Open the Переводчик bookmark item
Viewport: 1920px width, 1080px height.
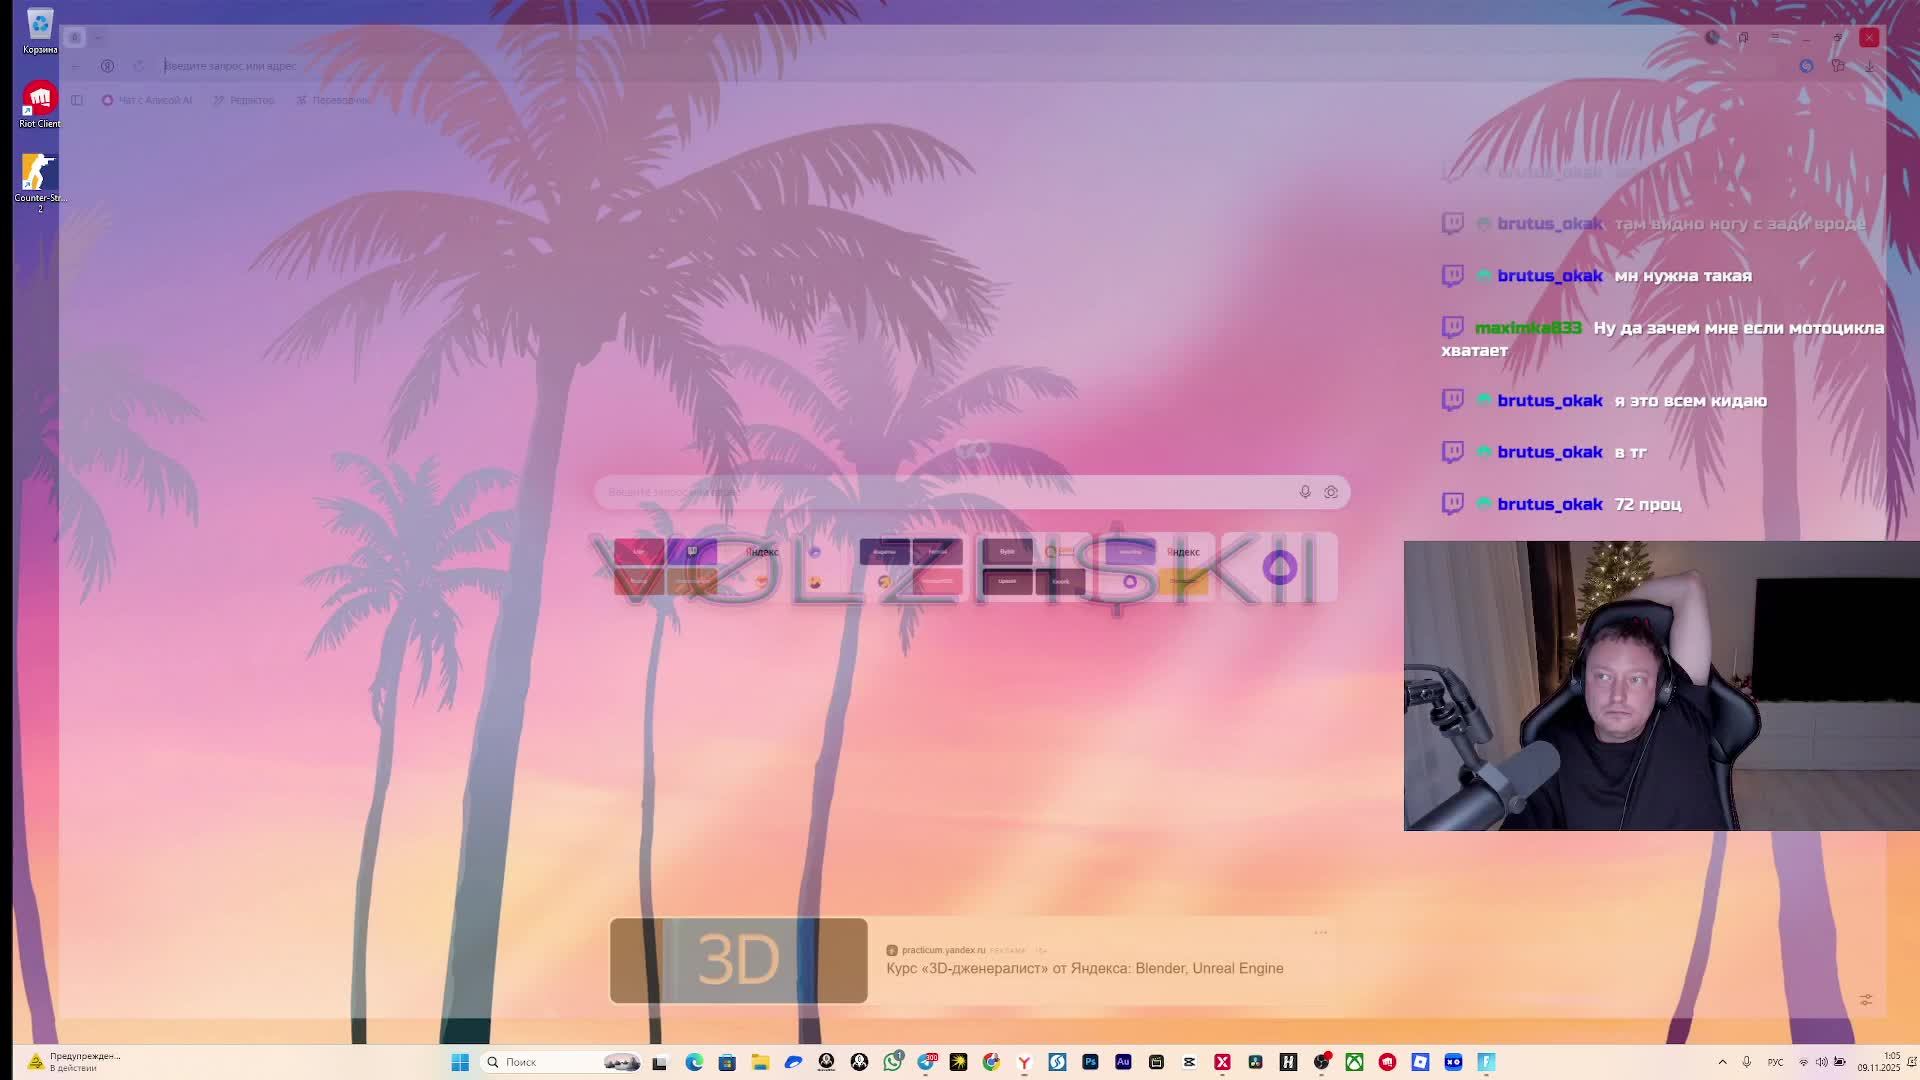[333, 100]
